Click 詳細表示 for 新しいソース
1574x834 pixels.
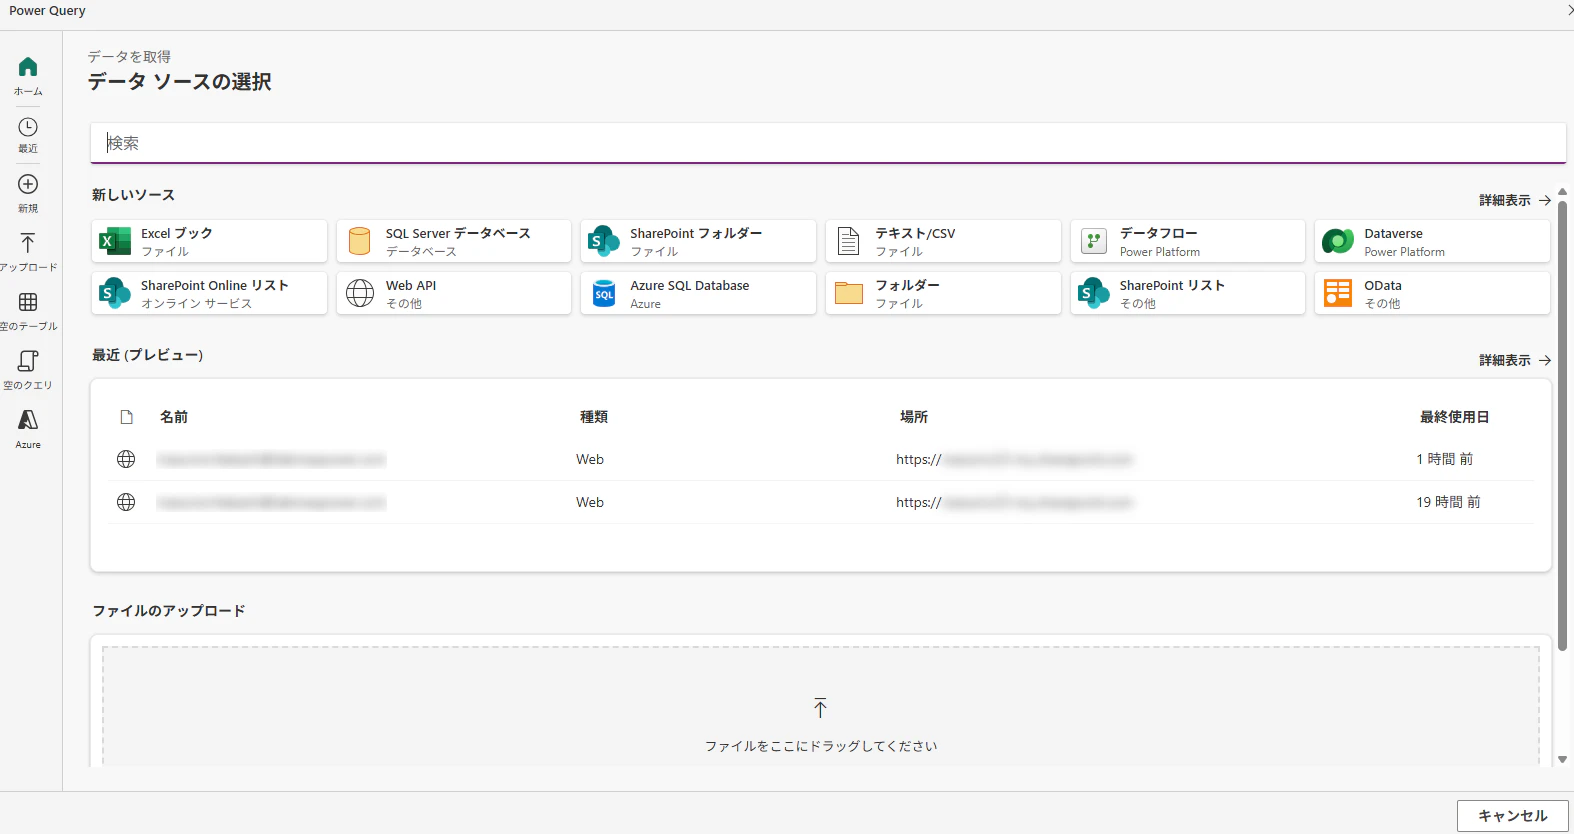pos(1505,200)
